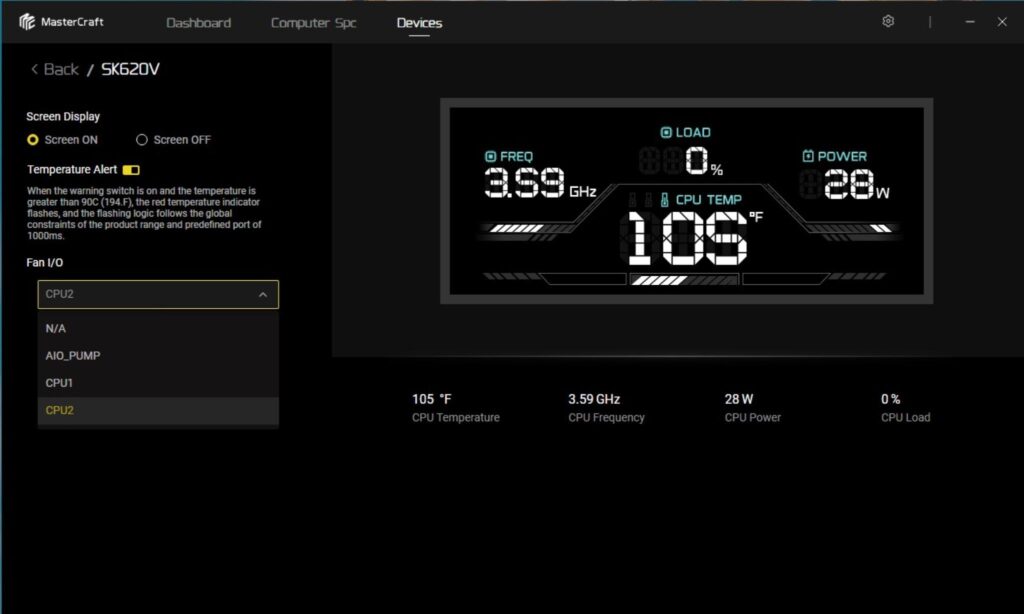Choose AIO_PUMP in Fan I/O list
The width and height of the screenshot is (1024, 614).
tap(158, 356)
